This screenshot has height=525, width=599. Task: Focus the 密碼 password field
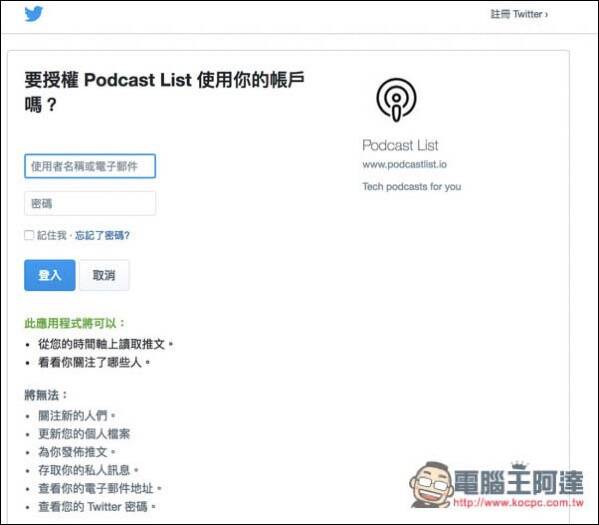[90, 203]
